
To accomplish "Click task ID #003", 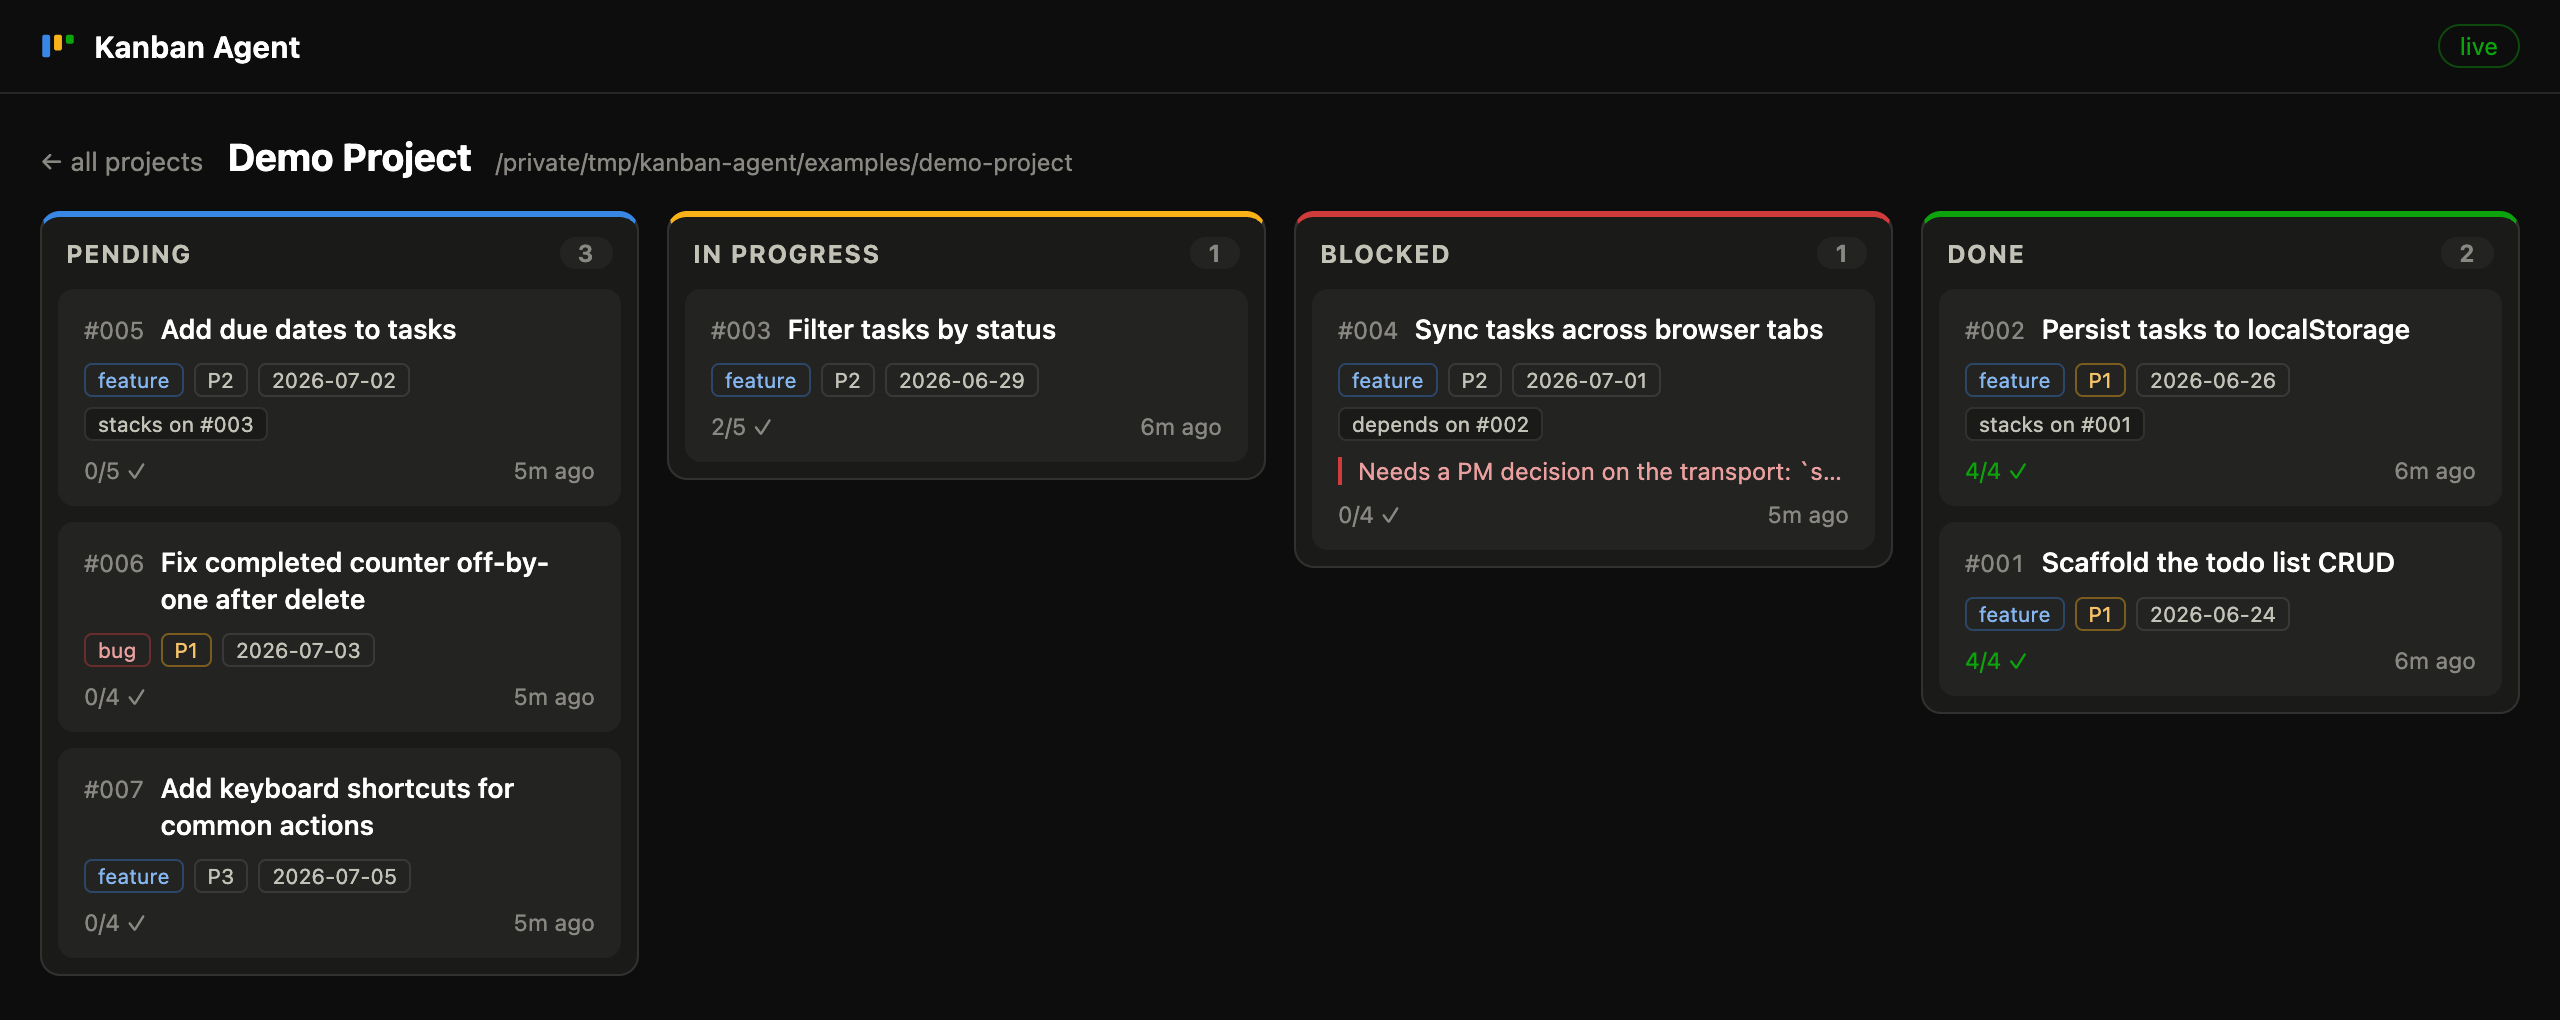I will (x=741, y=331).
